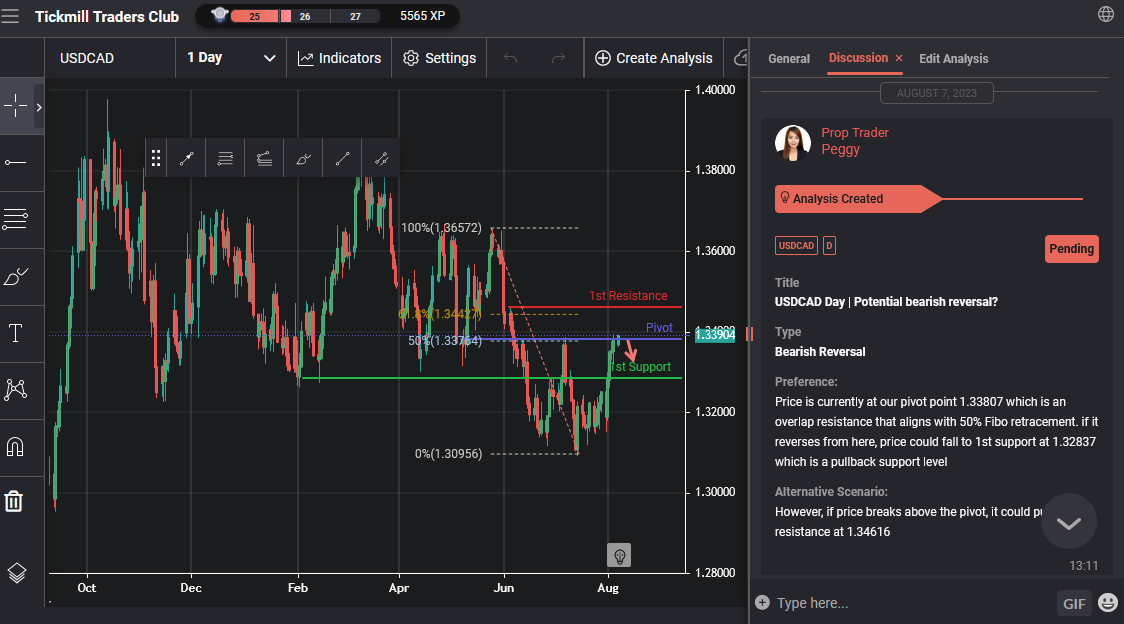The width and height of the screenshot is (1124, 624).
Task: Open Peggy's profile avatar
Action: click(793, 142)
